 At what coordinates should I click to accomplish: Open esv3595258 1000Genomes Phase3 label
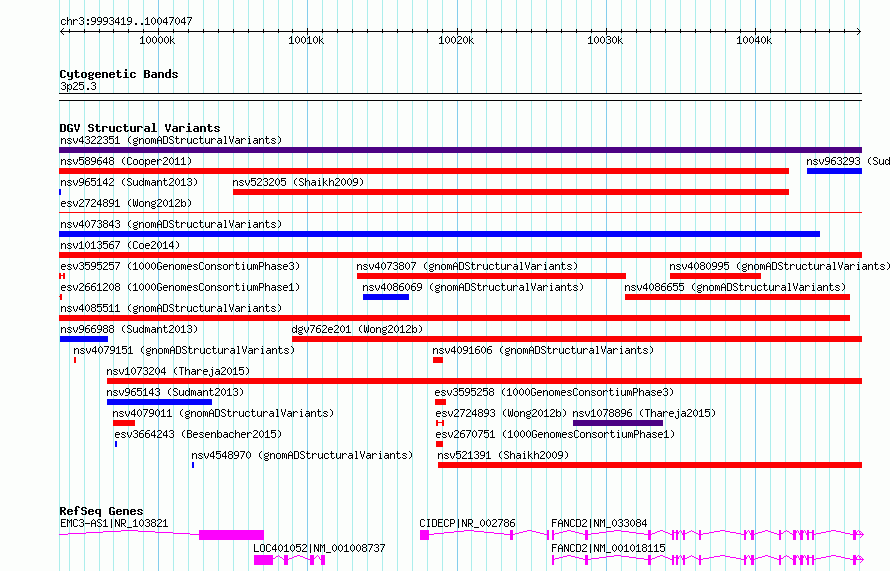[554, 392]
